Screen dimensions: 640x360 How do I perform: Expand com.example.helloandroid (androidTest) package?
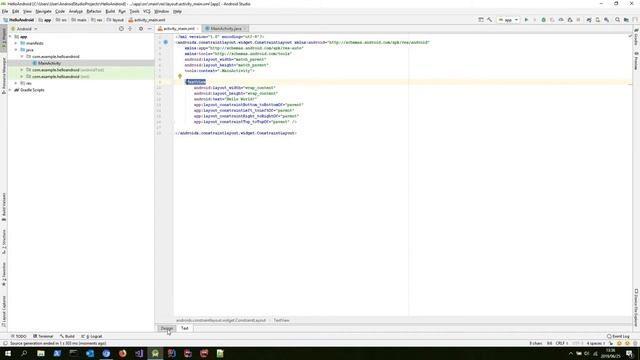(x=22, y=70)
